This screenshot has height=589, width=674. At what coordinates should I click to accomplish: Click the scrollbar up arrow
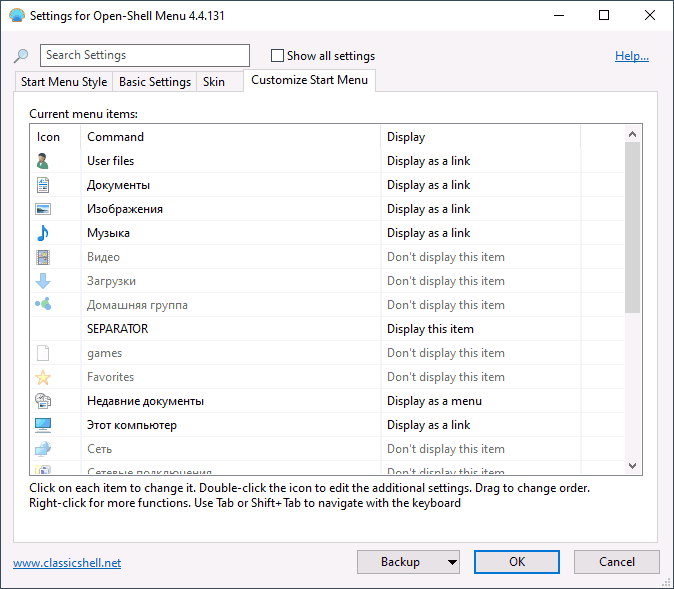[632, 134]
